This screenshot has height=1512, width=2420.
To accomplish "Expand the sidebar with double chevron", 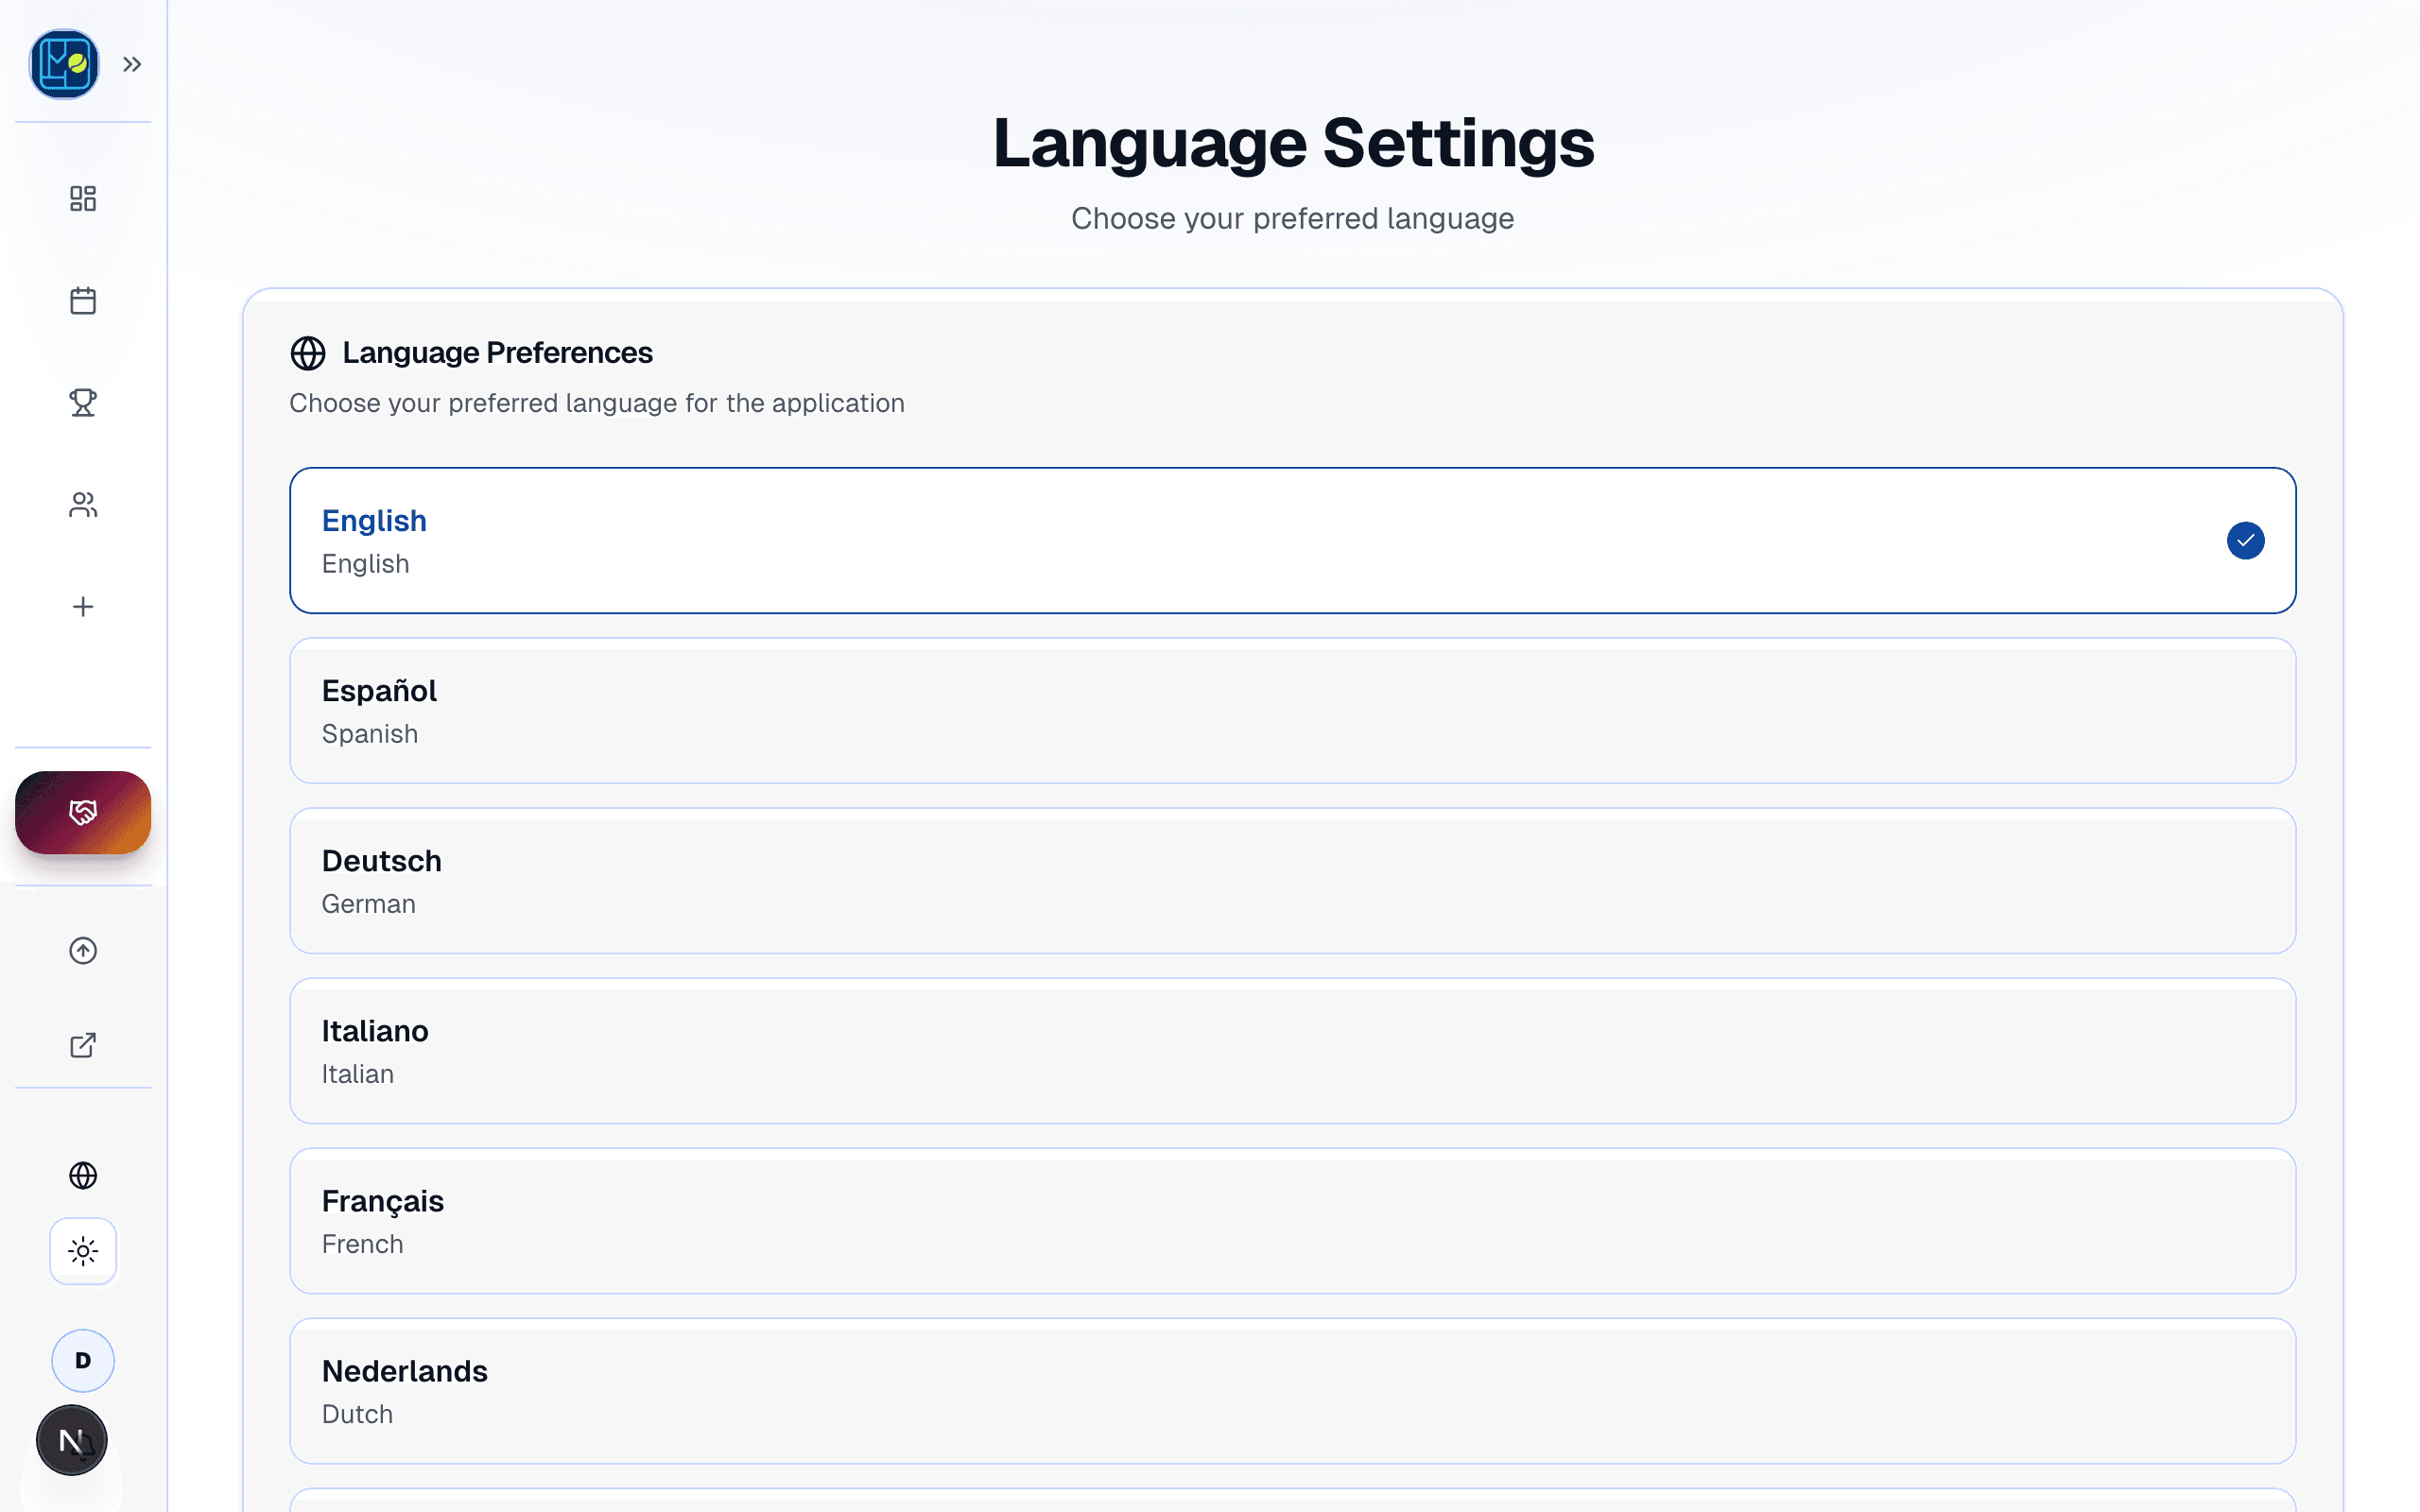I will (132, 64).
